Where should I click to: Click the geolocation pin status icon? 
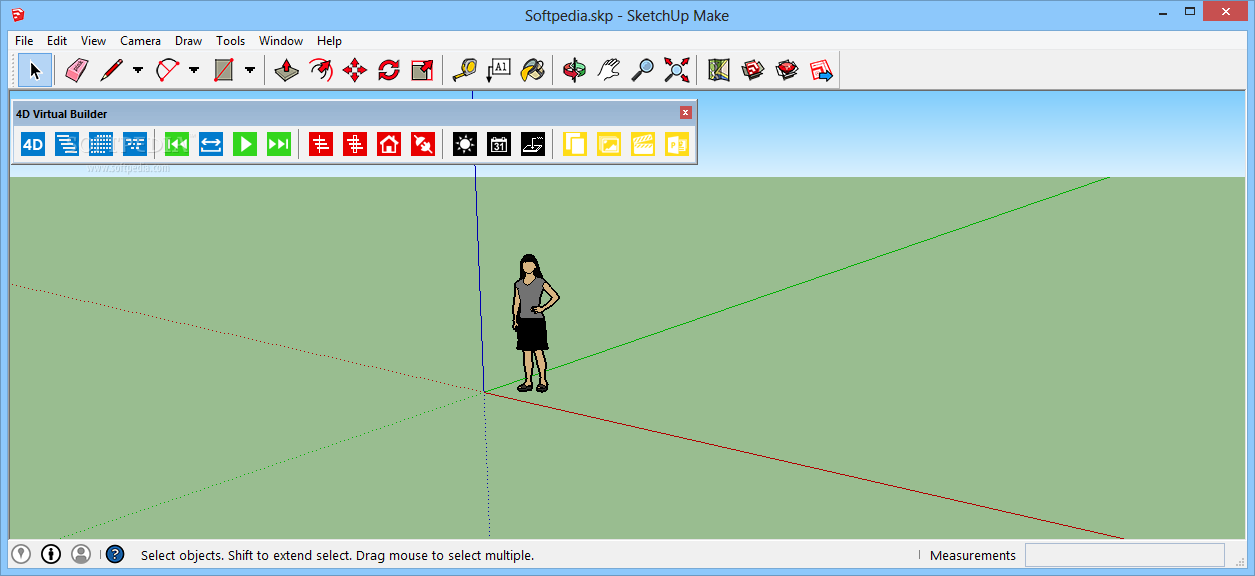tap(21, 554)
